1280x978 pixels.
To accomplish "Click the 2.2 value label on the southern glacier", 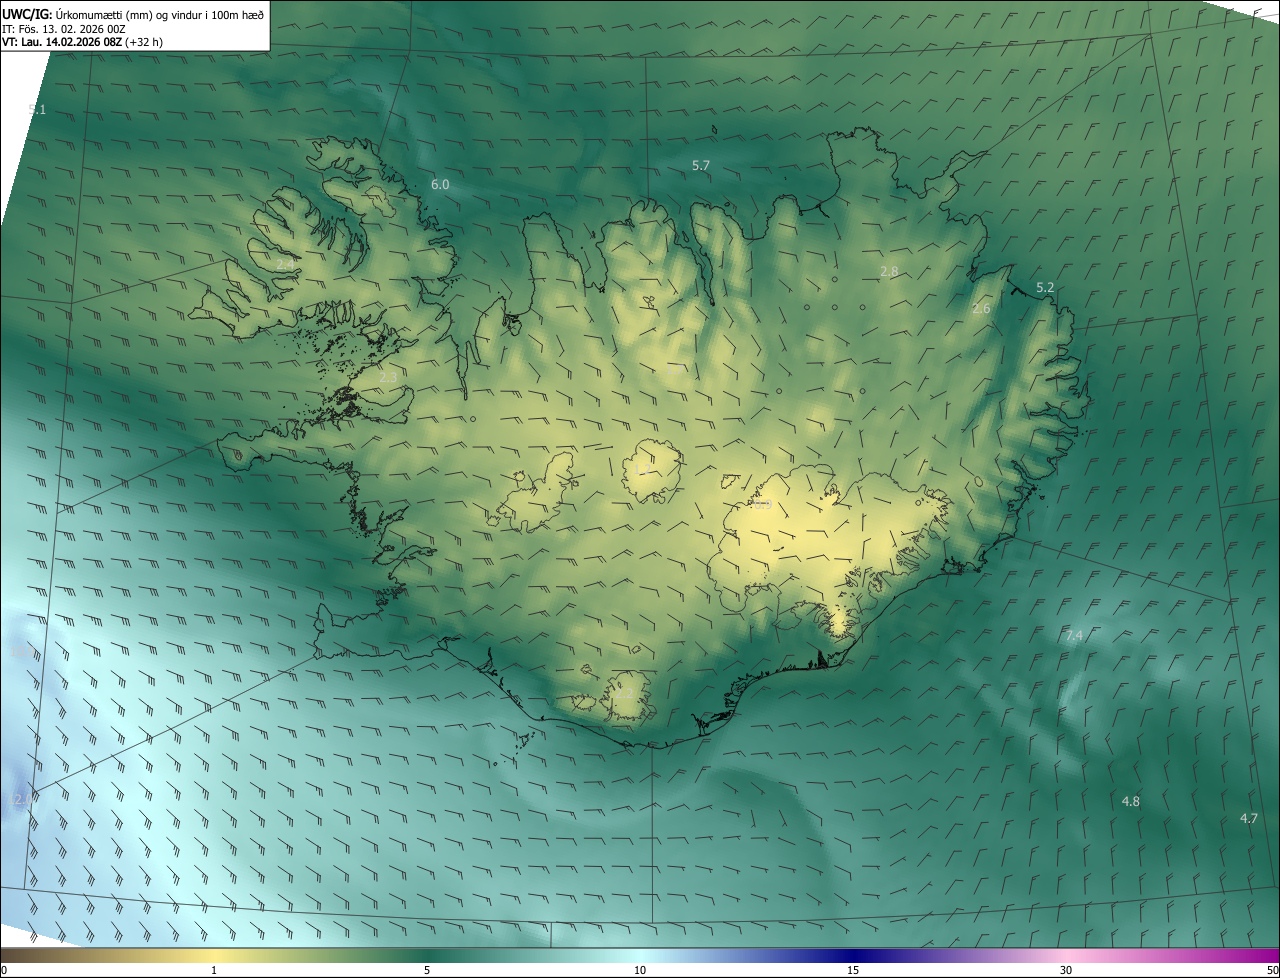I will coord(623,692).
